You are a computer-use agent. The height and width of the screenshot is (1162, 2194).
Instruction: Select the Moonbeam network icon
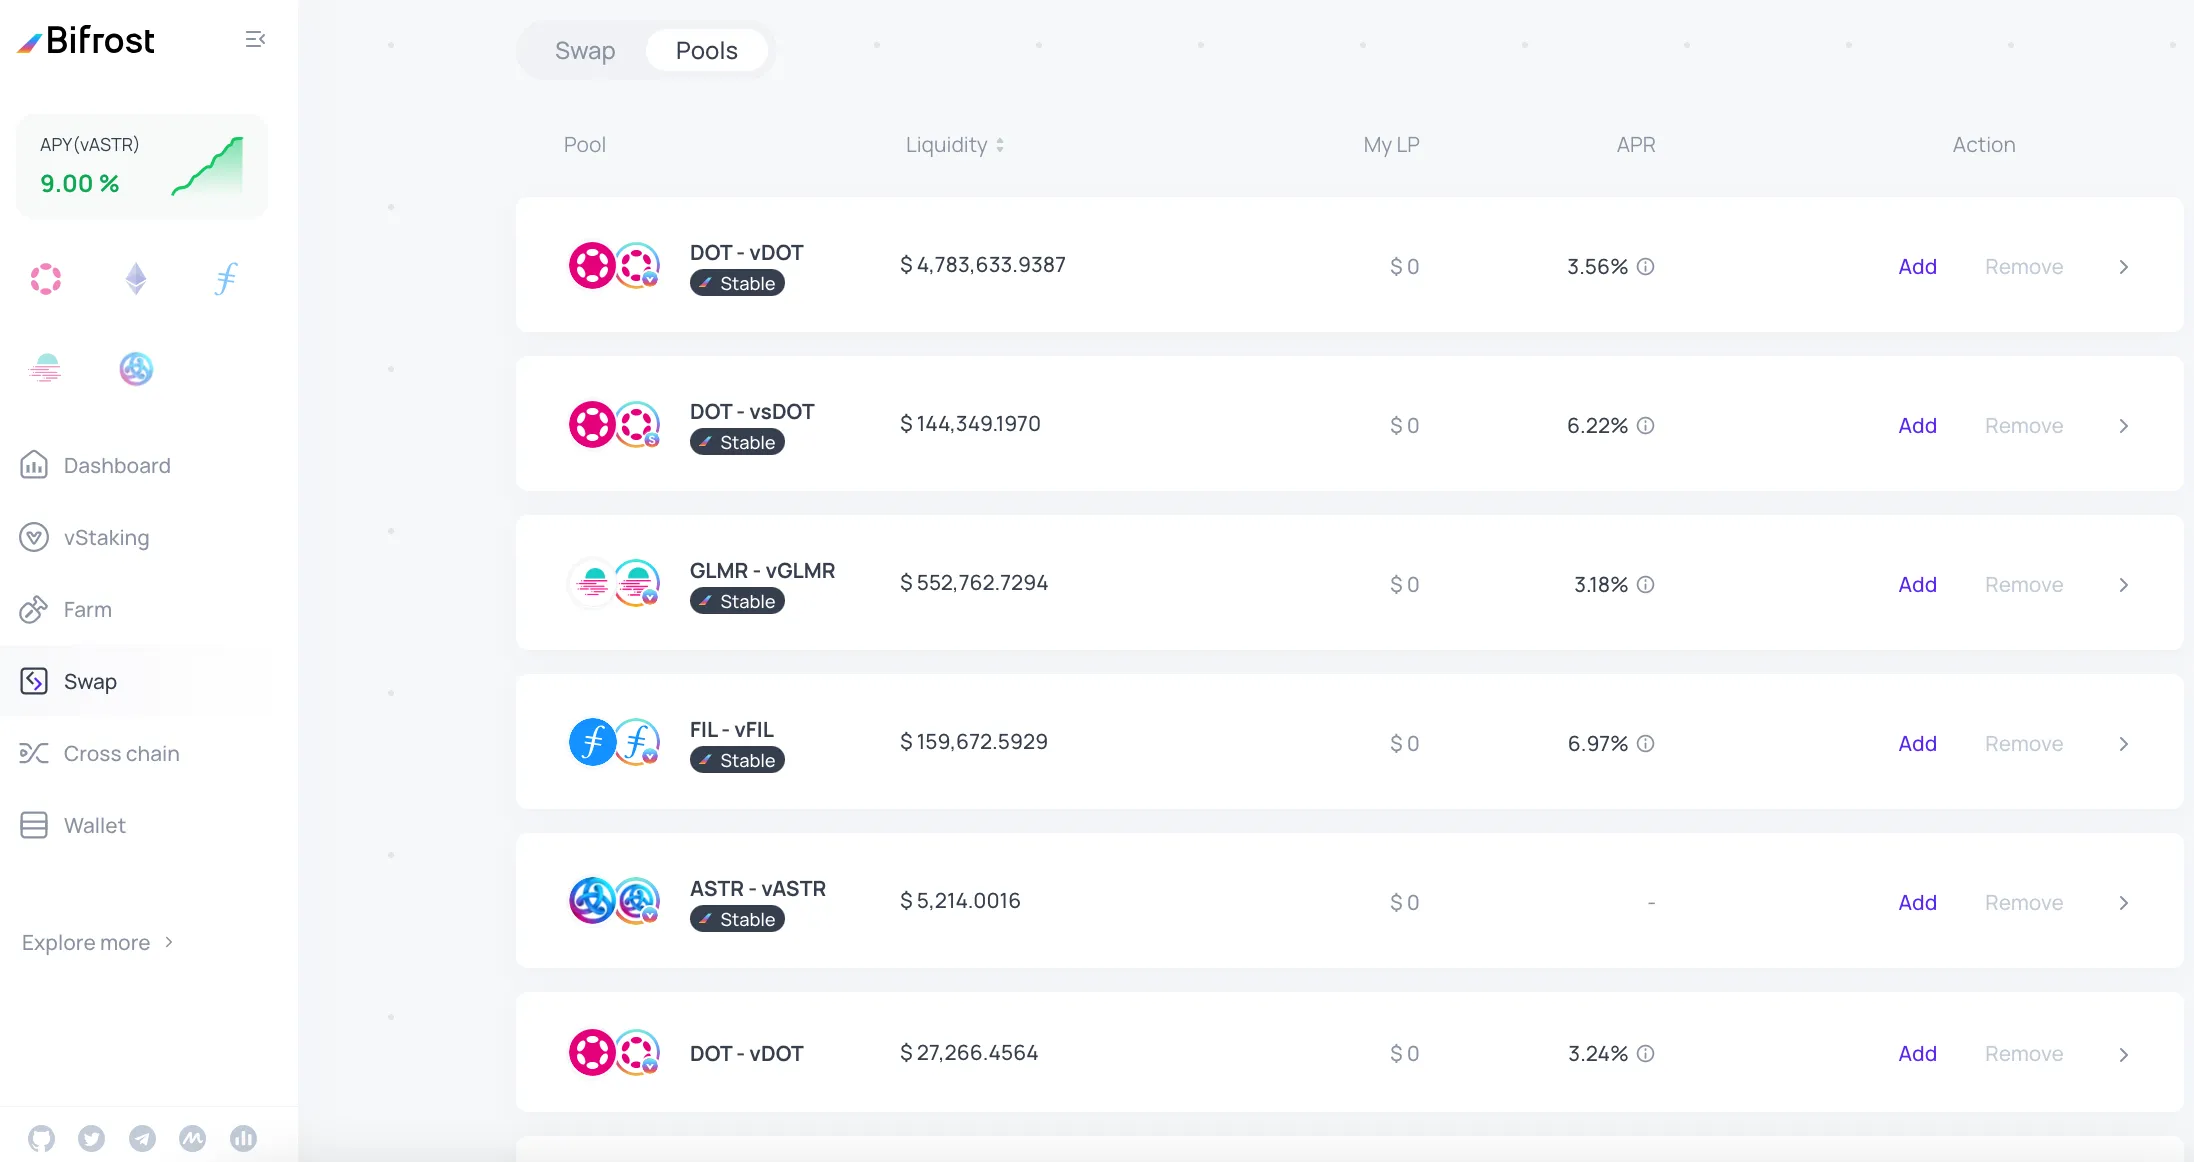(46, 369)
